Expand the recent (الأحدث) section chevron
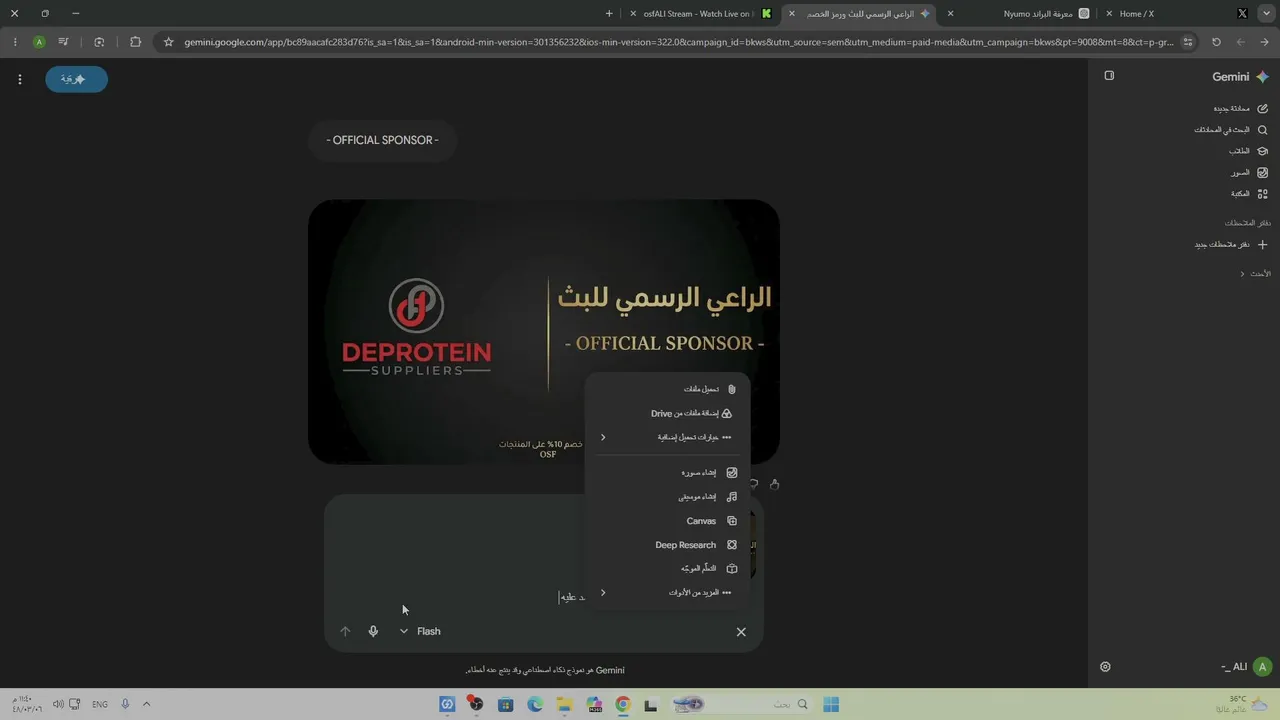 1242,274
